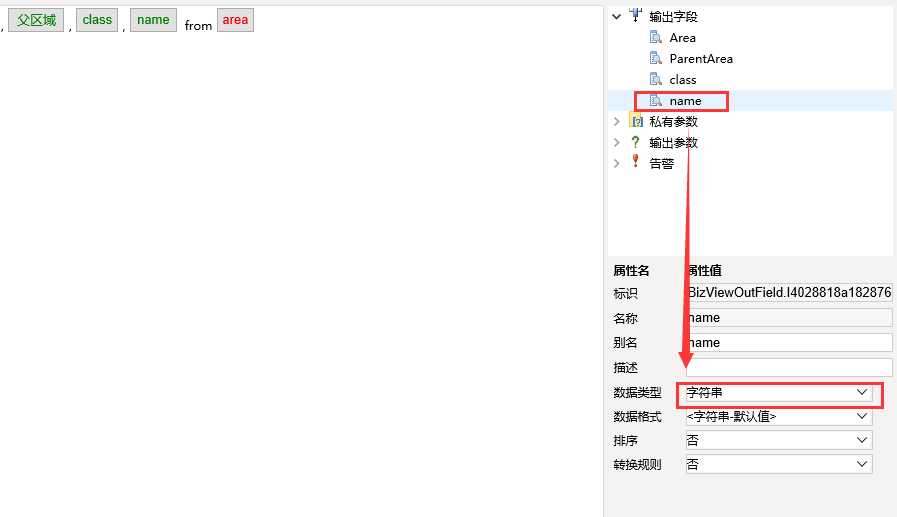Click the class field chip in query
The image size is (897, 517).
click(97, 20)
